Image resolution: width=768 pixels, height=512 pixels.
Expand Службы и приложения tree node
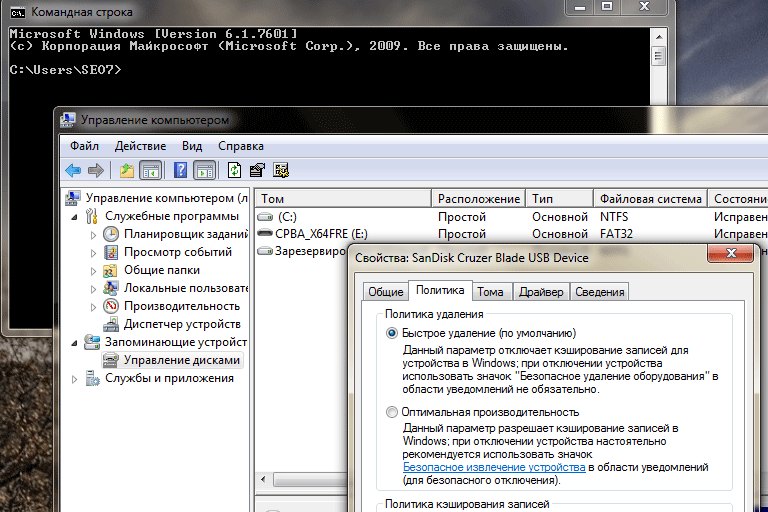click(76, 378)
